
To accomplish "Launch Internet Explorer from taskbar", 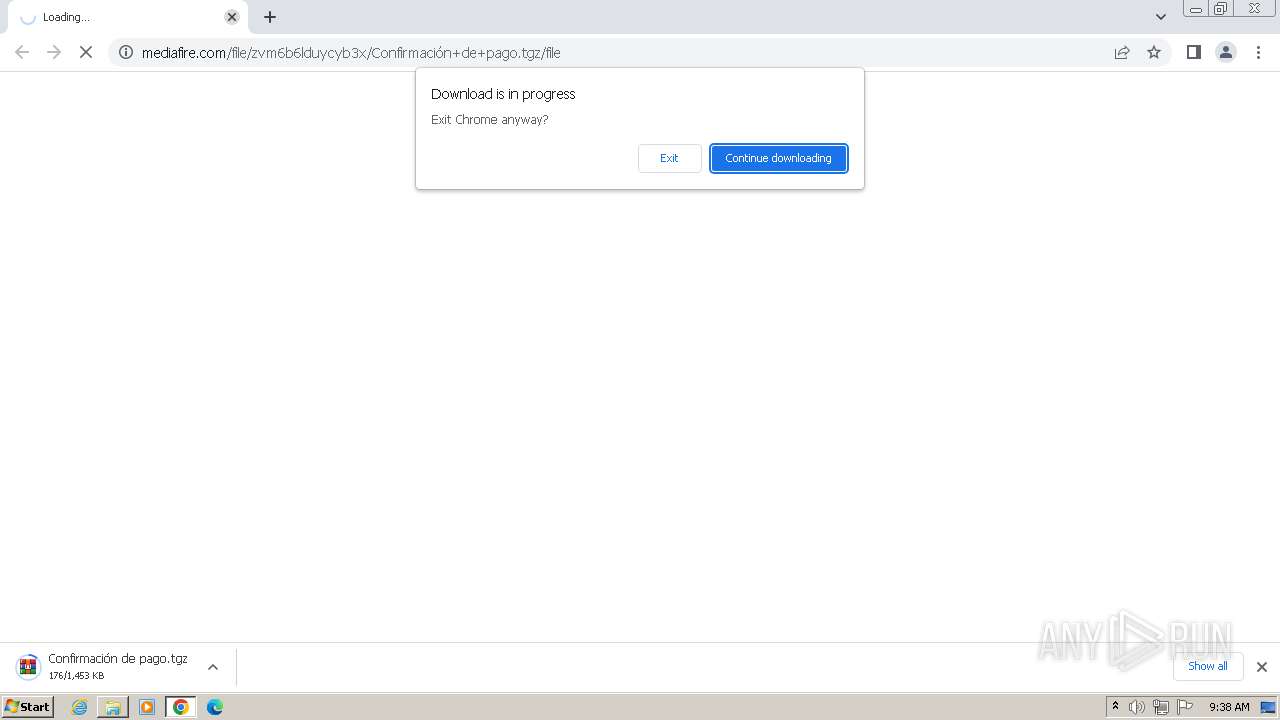I will pos(80,707).
